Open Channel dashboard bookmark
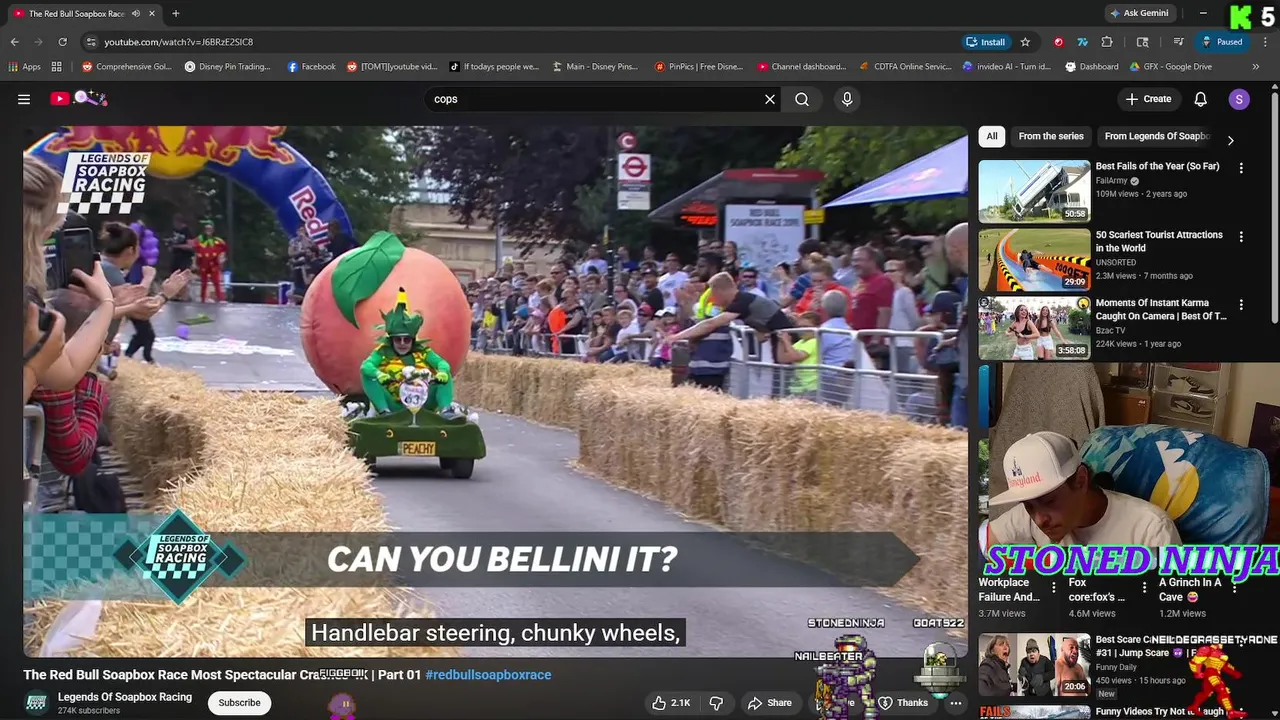1280x720 pixels. pos(802,67)
